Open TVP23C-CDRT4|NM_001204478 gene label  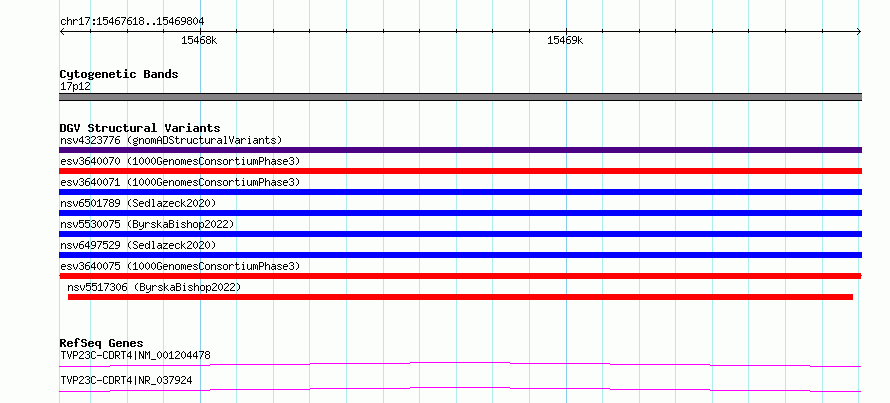pos(135,356)
